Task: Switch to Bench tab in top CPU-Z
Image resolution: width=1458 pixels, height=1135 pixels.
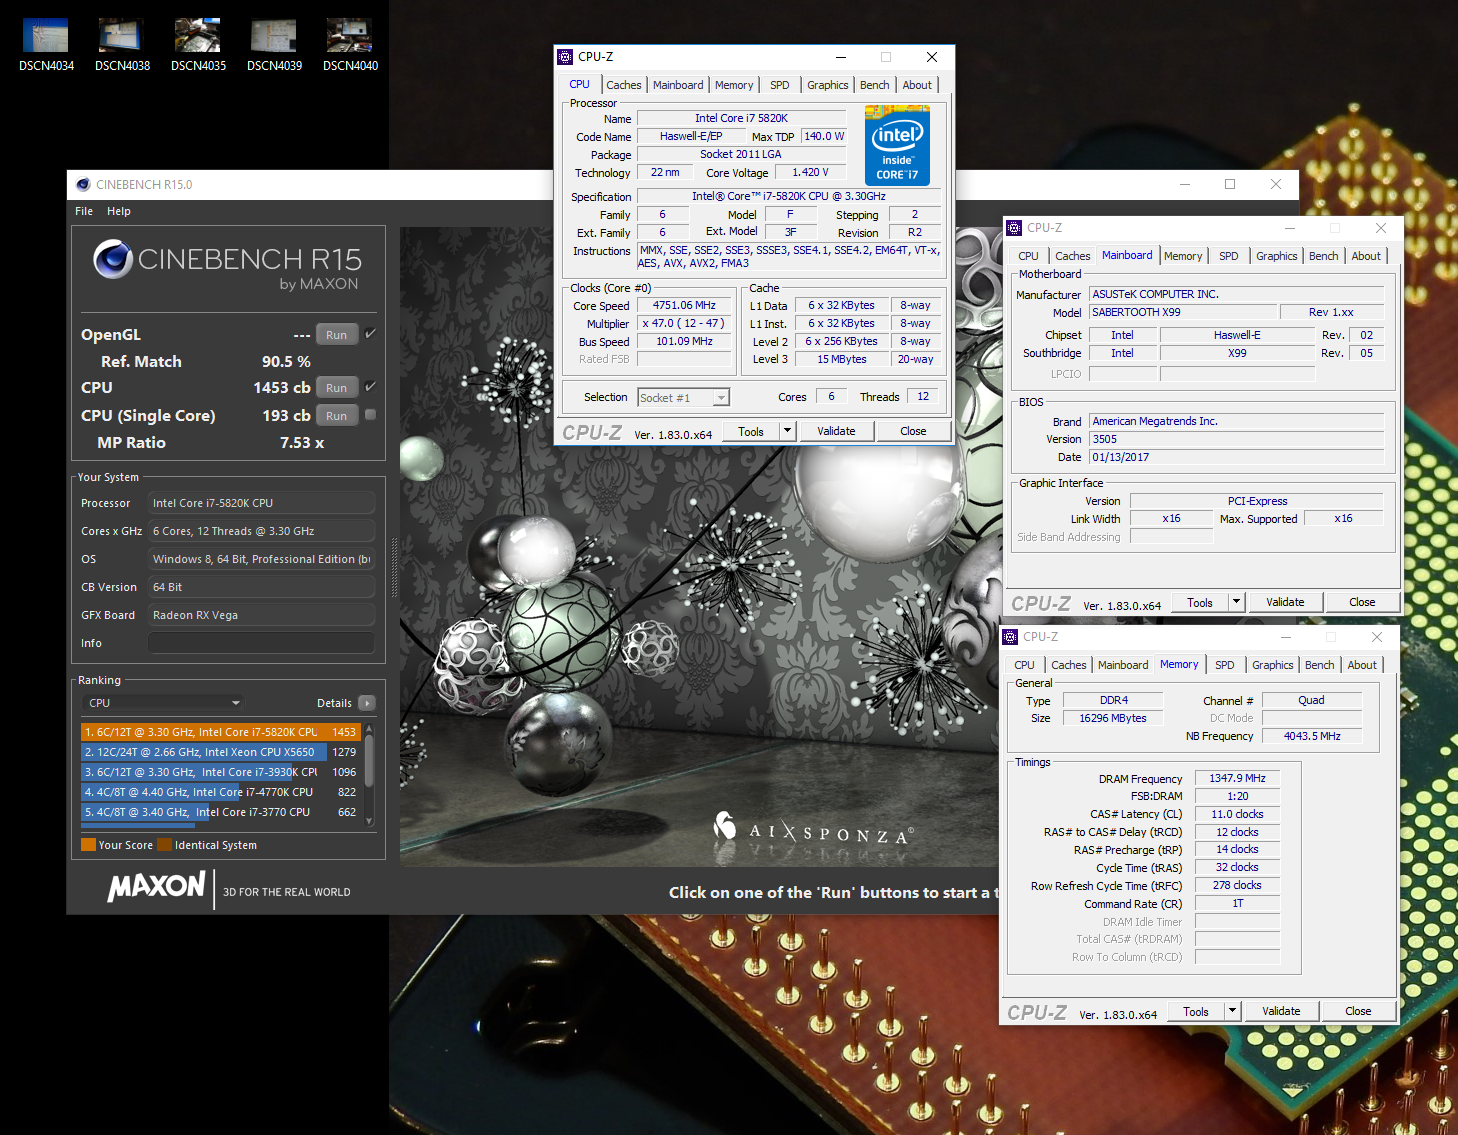Action: pos(875,85)
